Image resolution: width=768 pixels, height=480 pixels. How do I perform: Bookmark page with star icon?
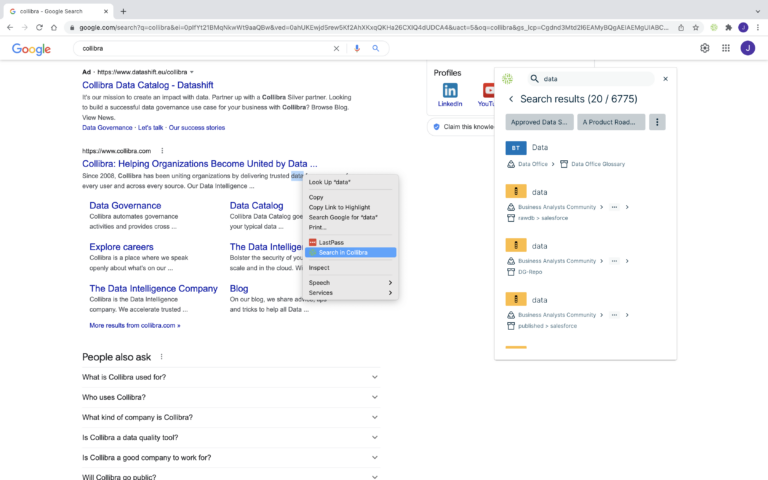pyautogui.click(x=696, y=27)
